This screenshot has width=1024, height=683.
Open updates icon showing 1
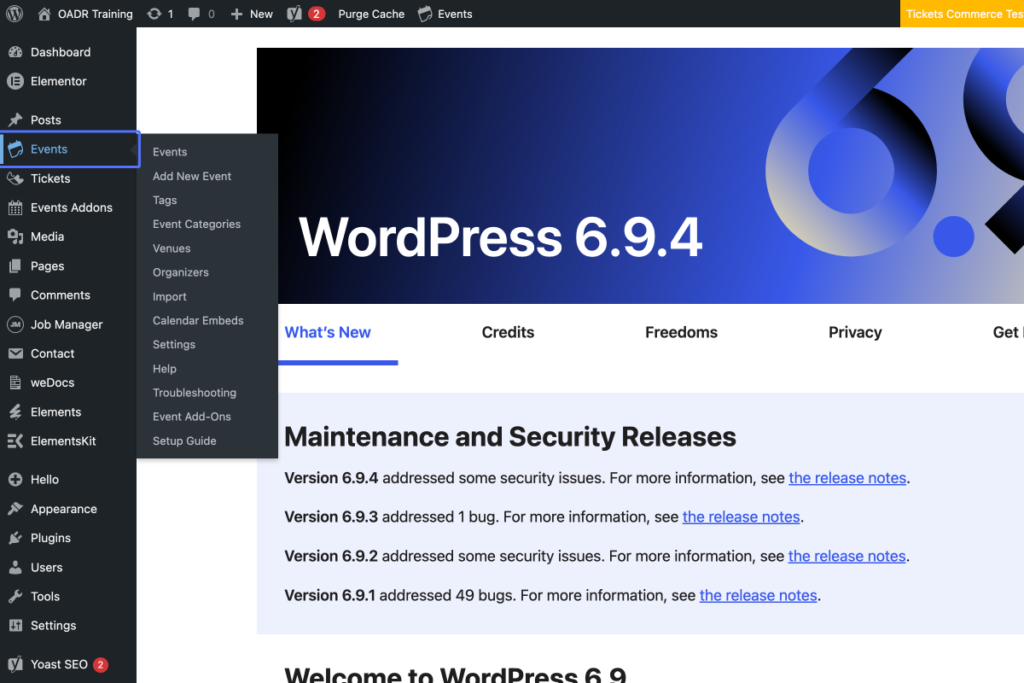154,14
